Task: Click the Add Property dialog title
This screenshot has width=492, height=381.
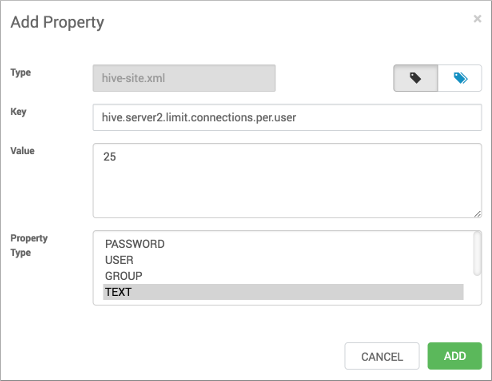Action: tap(57, 23)
